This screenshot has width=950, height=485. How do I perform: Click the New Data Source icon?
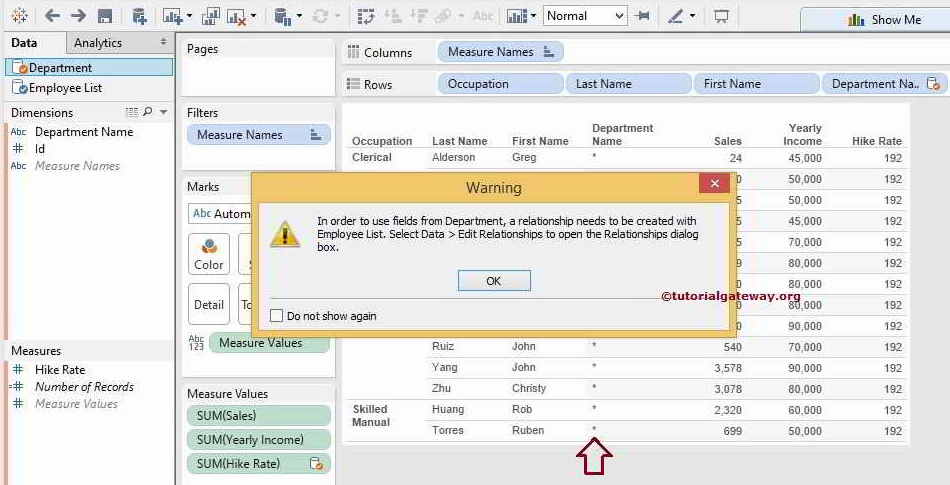pyautogui.click(x=139, y=16)
